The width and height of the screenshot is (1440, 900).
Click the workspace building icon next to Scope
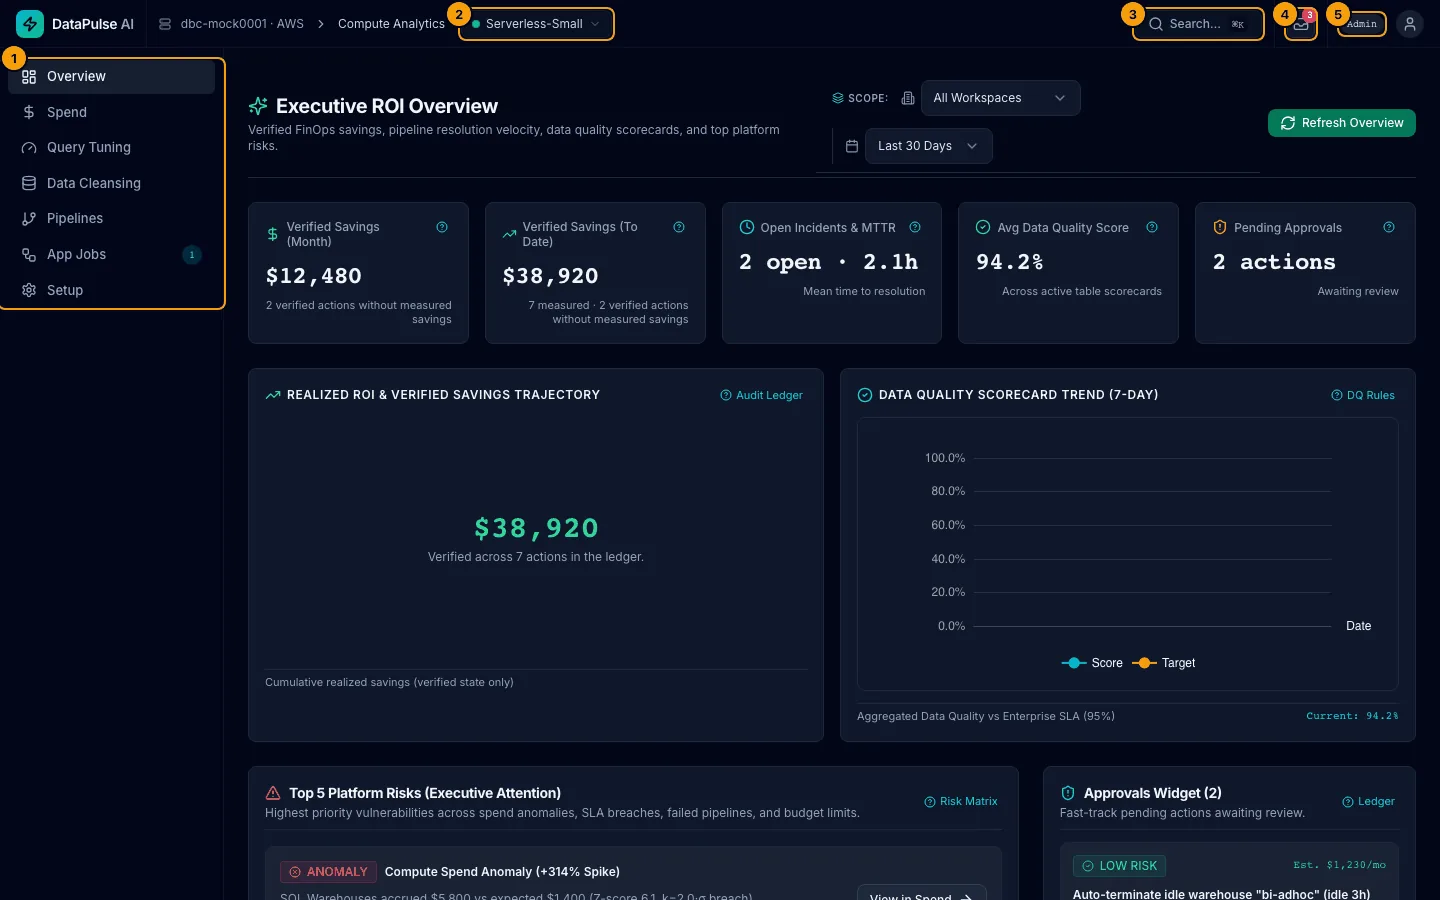click(x=908, y=98)
